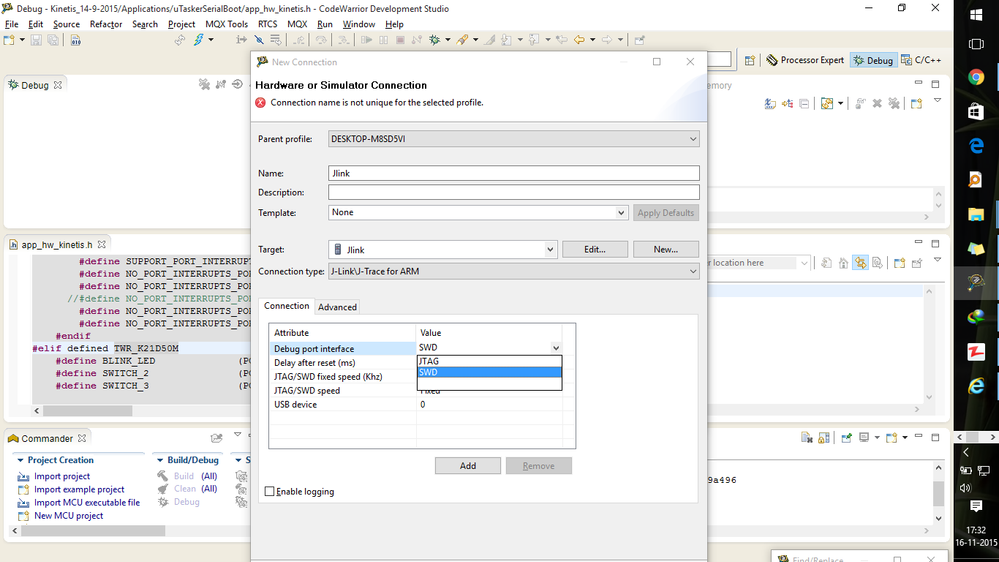Click the skip all breakpoints toolbar icon
Image resolution: width=999 pixels, height=562 pixels.
pyautogui.click(x=259, y=40)
